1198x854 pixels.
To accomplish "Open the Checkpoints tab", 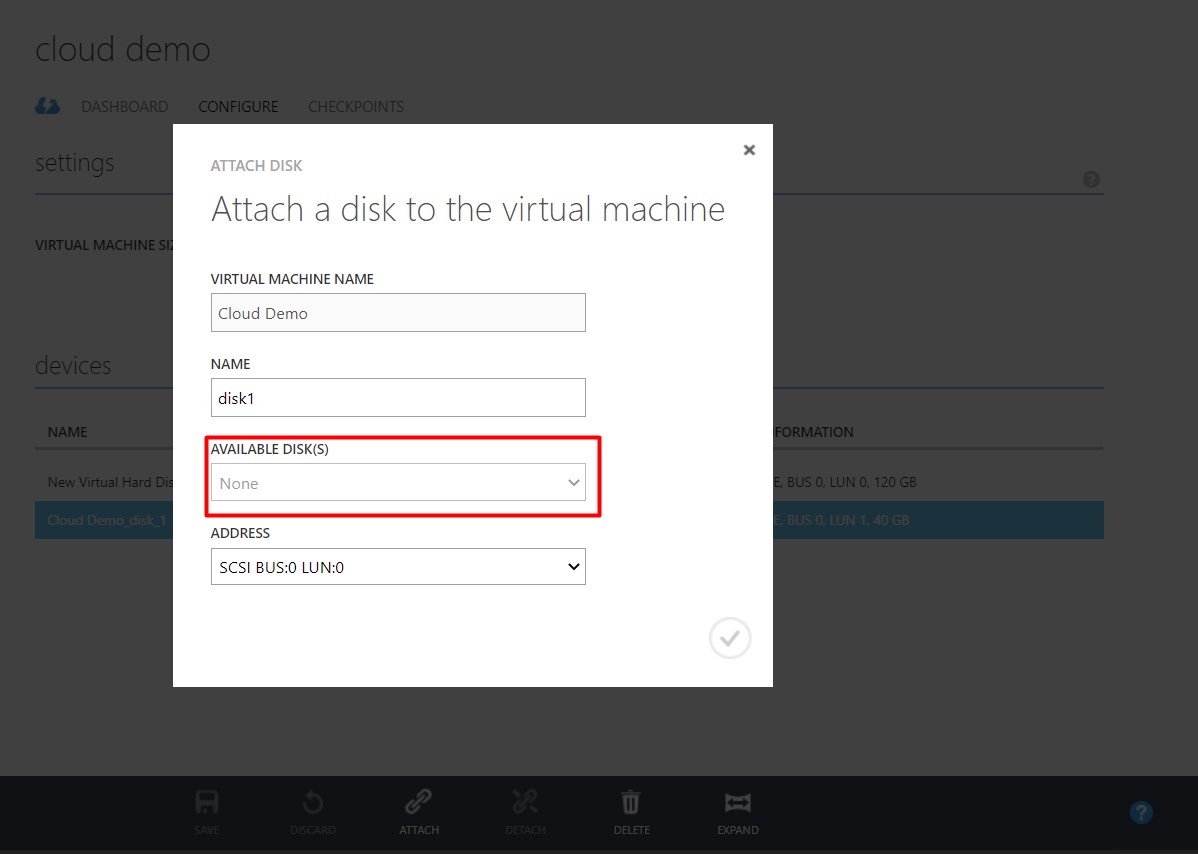I will click(x=355, y=106).
